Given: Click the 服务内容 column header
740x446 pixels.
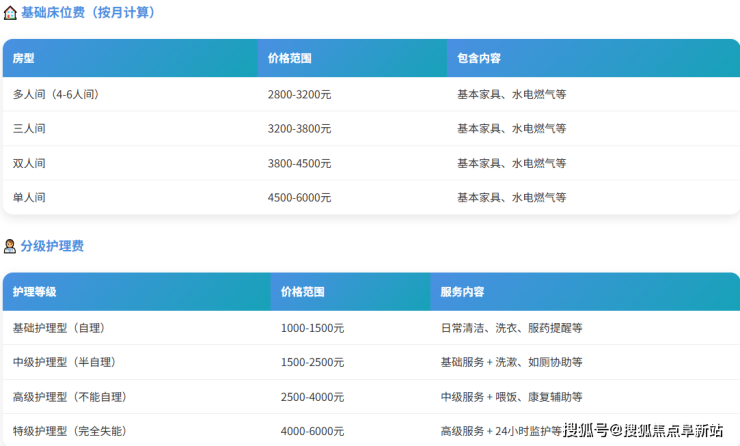Looking at the screenshot, I should pyautogui.click(x=463, y=292).
